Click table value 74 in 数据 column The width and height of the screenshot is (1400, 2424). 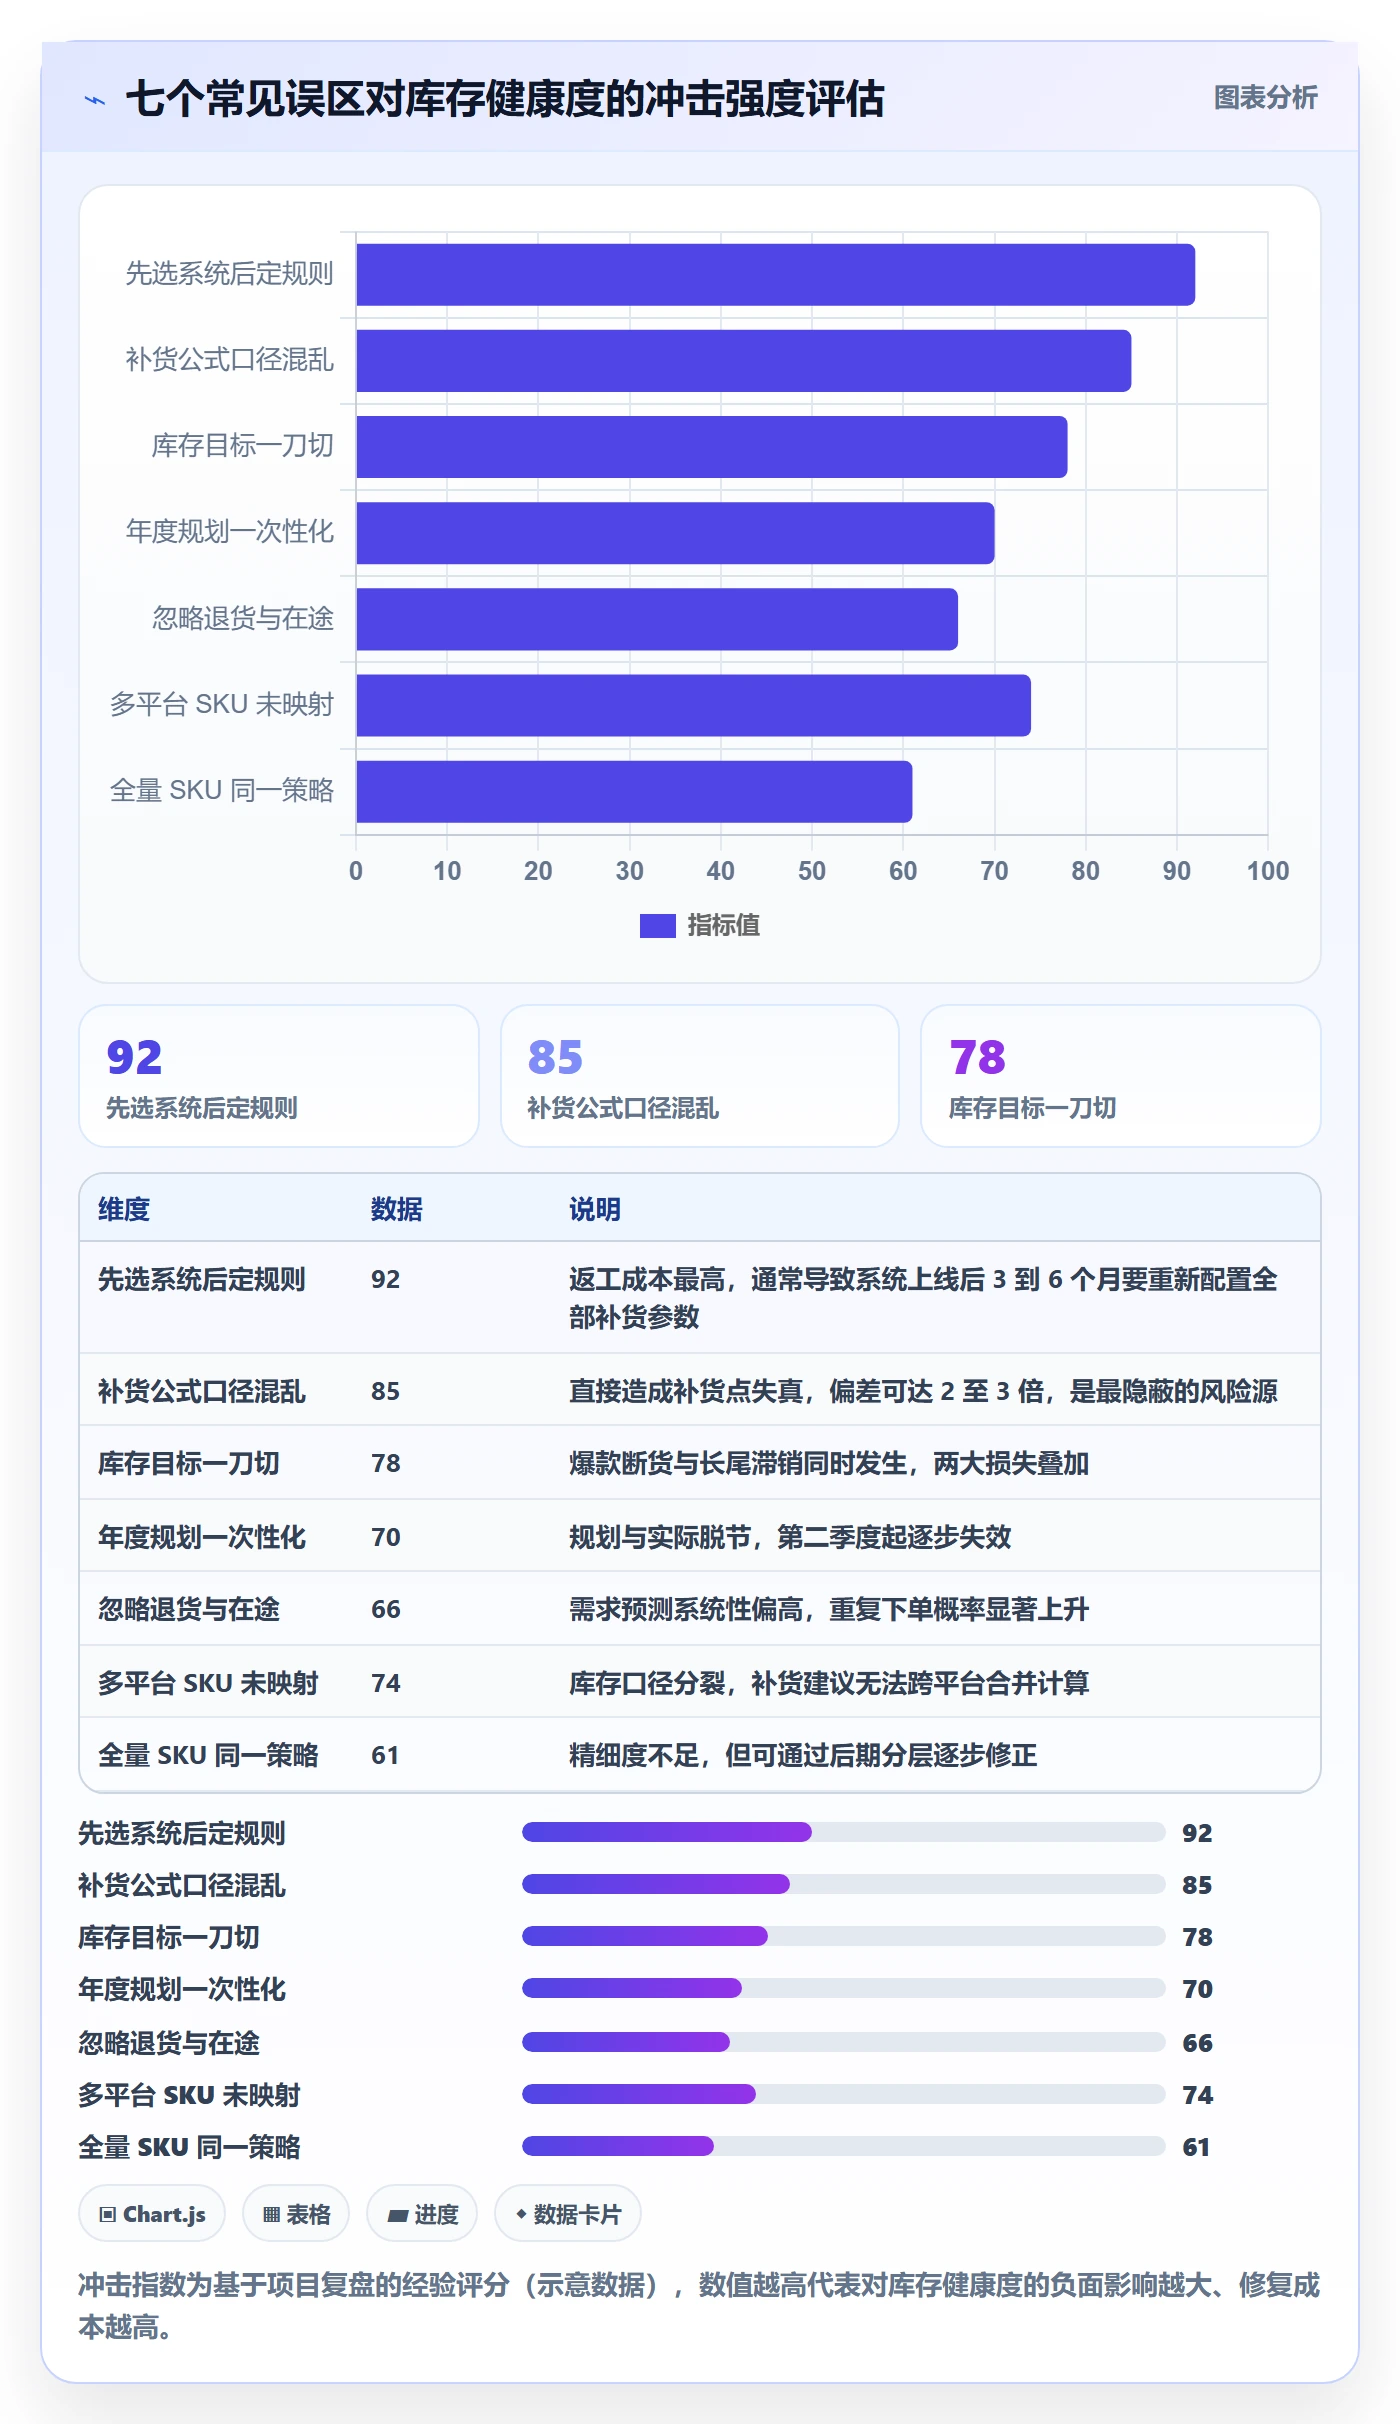(386, 1683)
